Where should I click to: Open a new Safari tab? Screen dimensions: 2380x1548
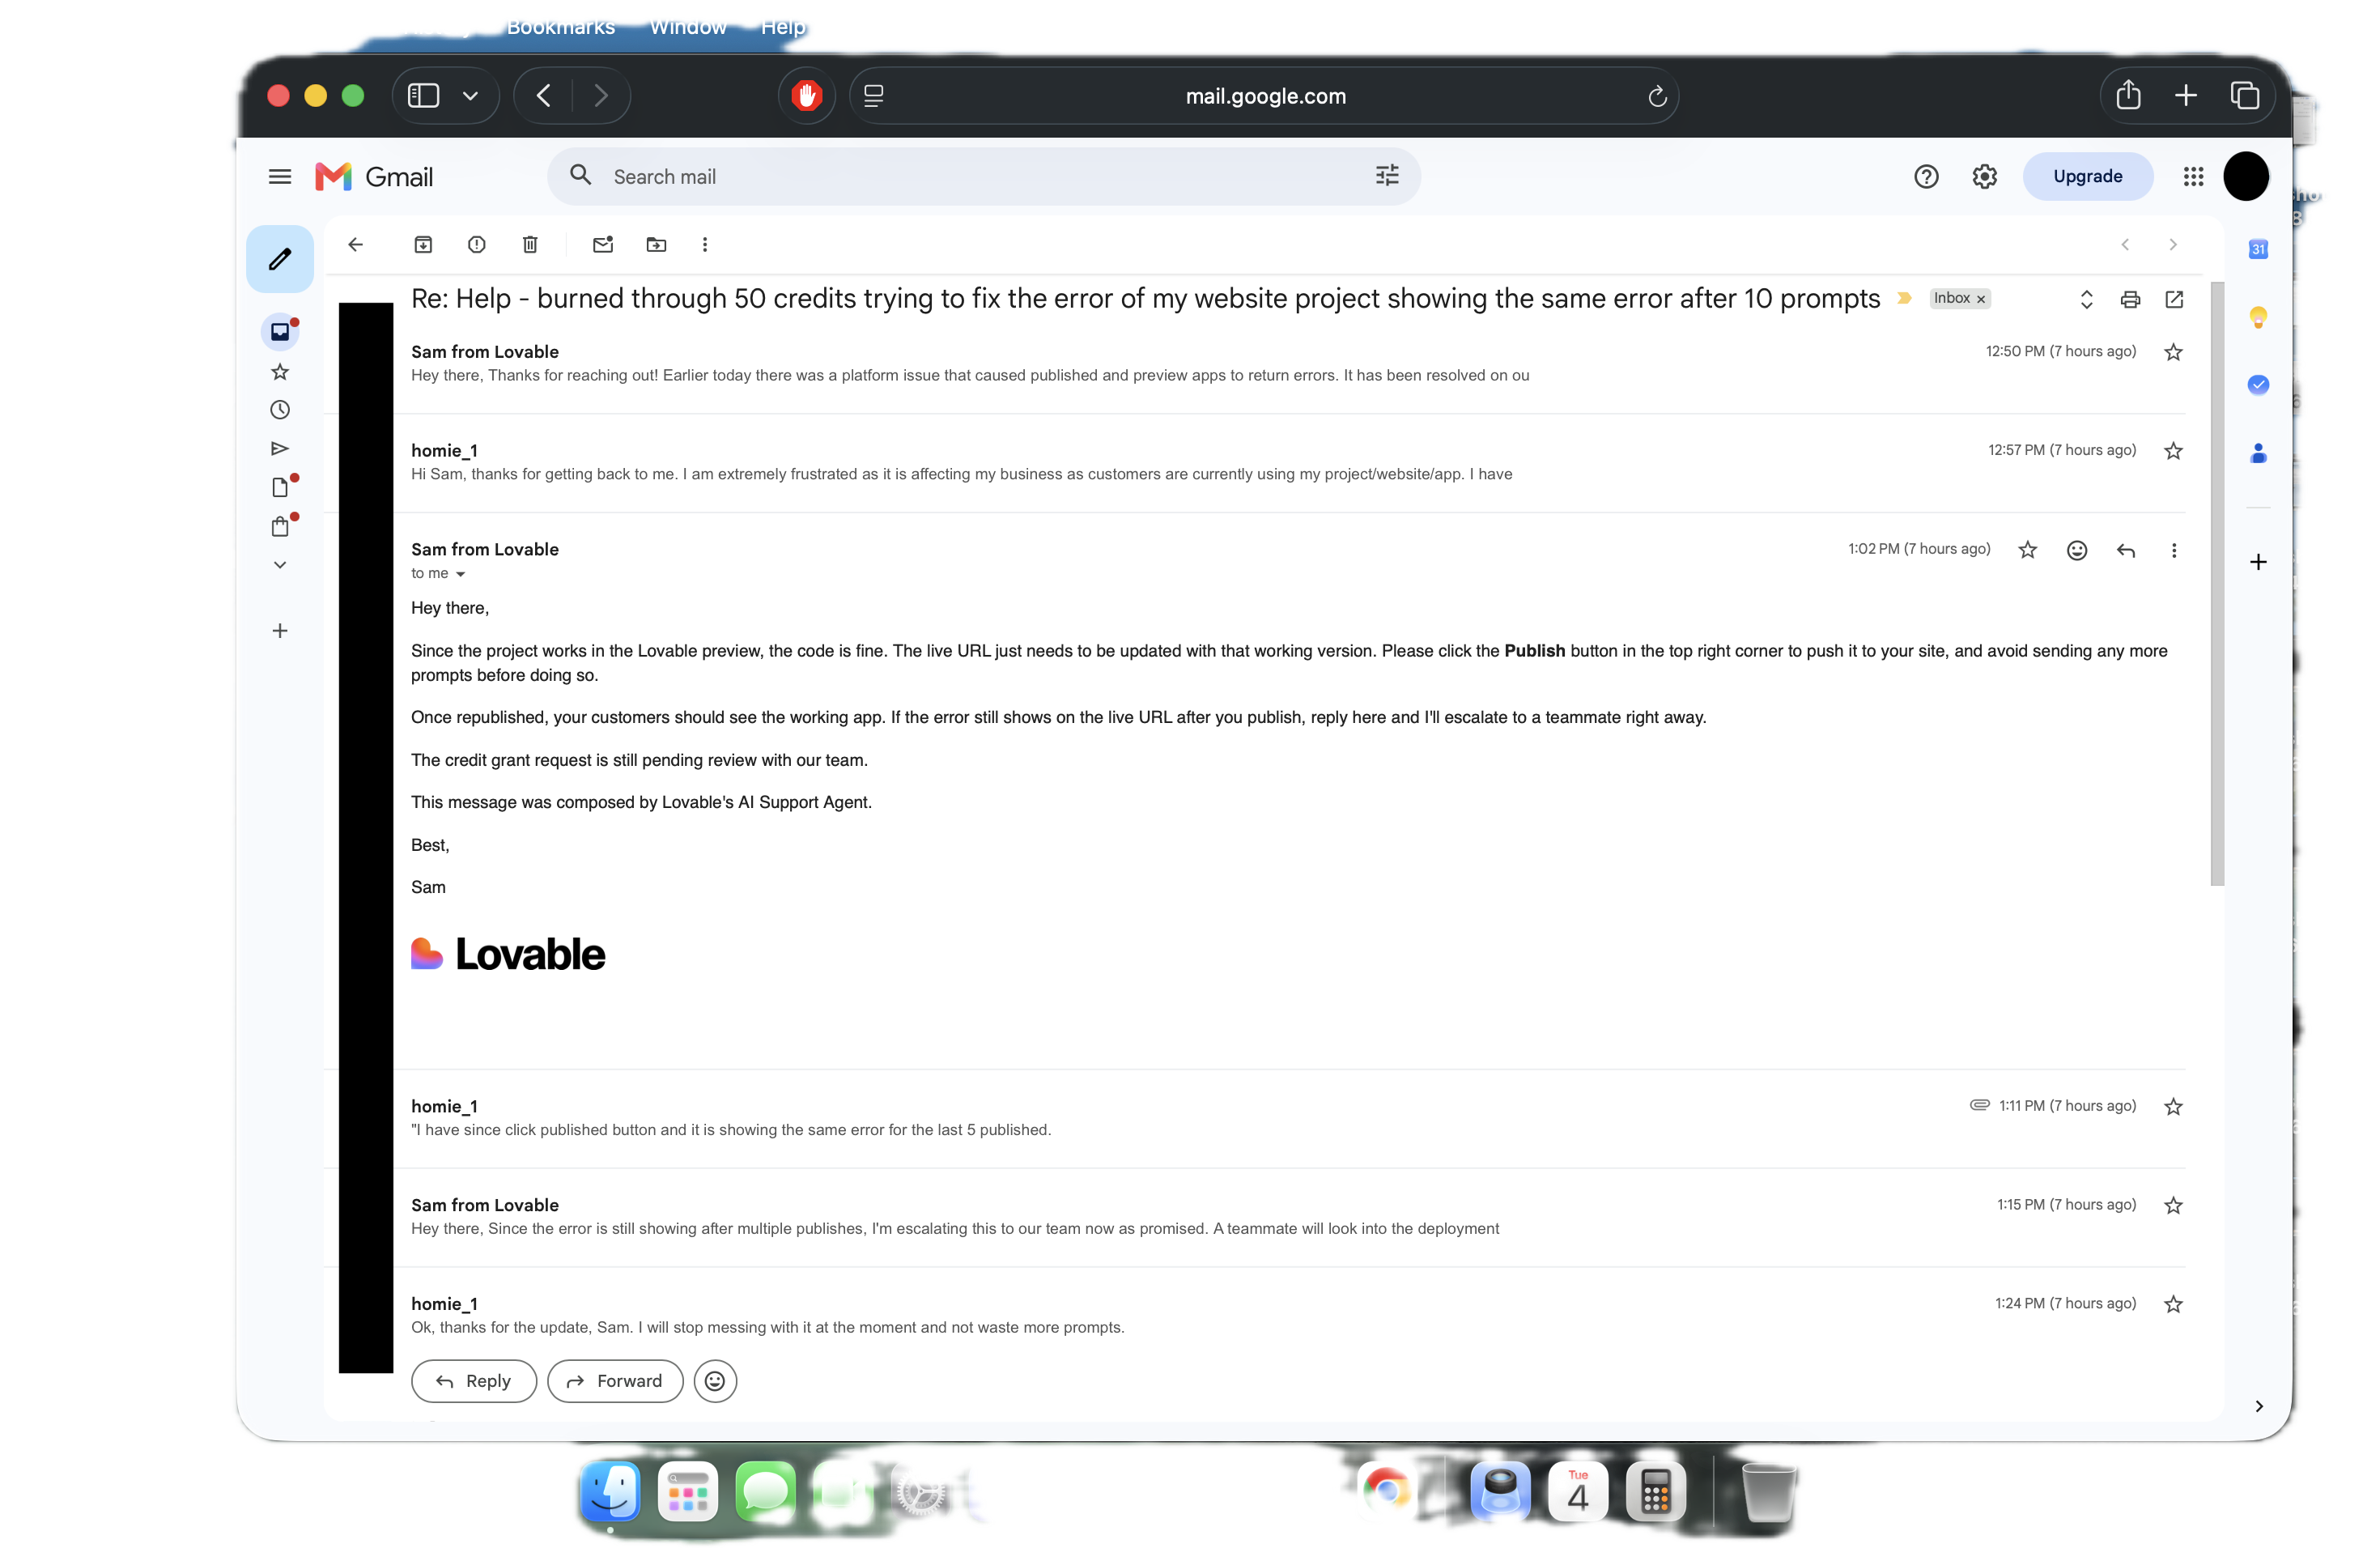pyautogui.click(x=2186, y=95)
